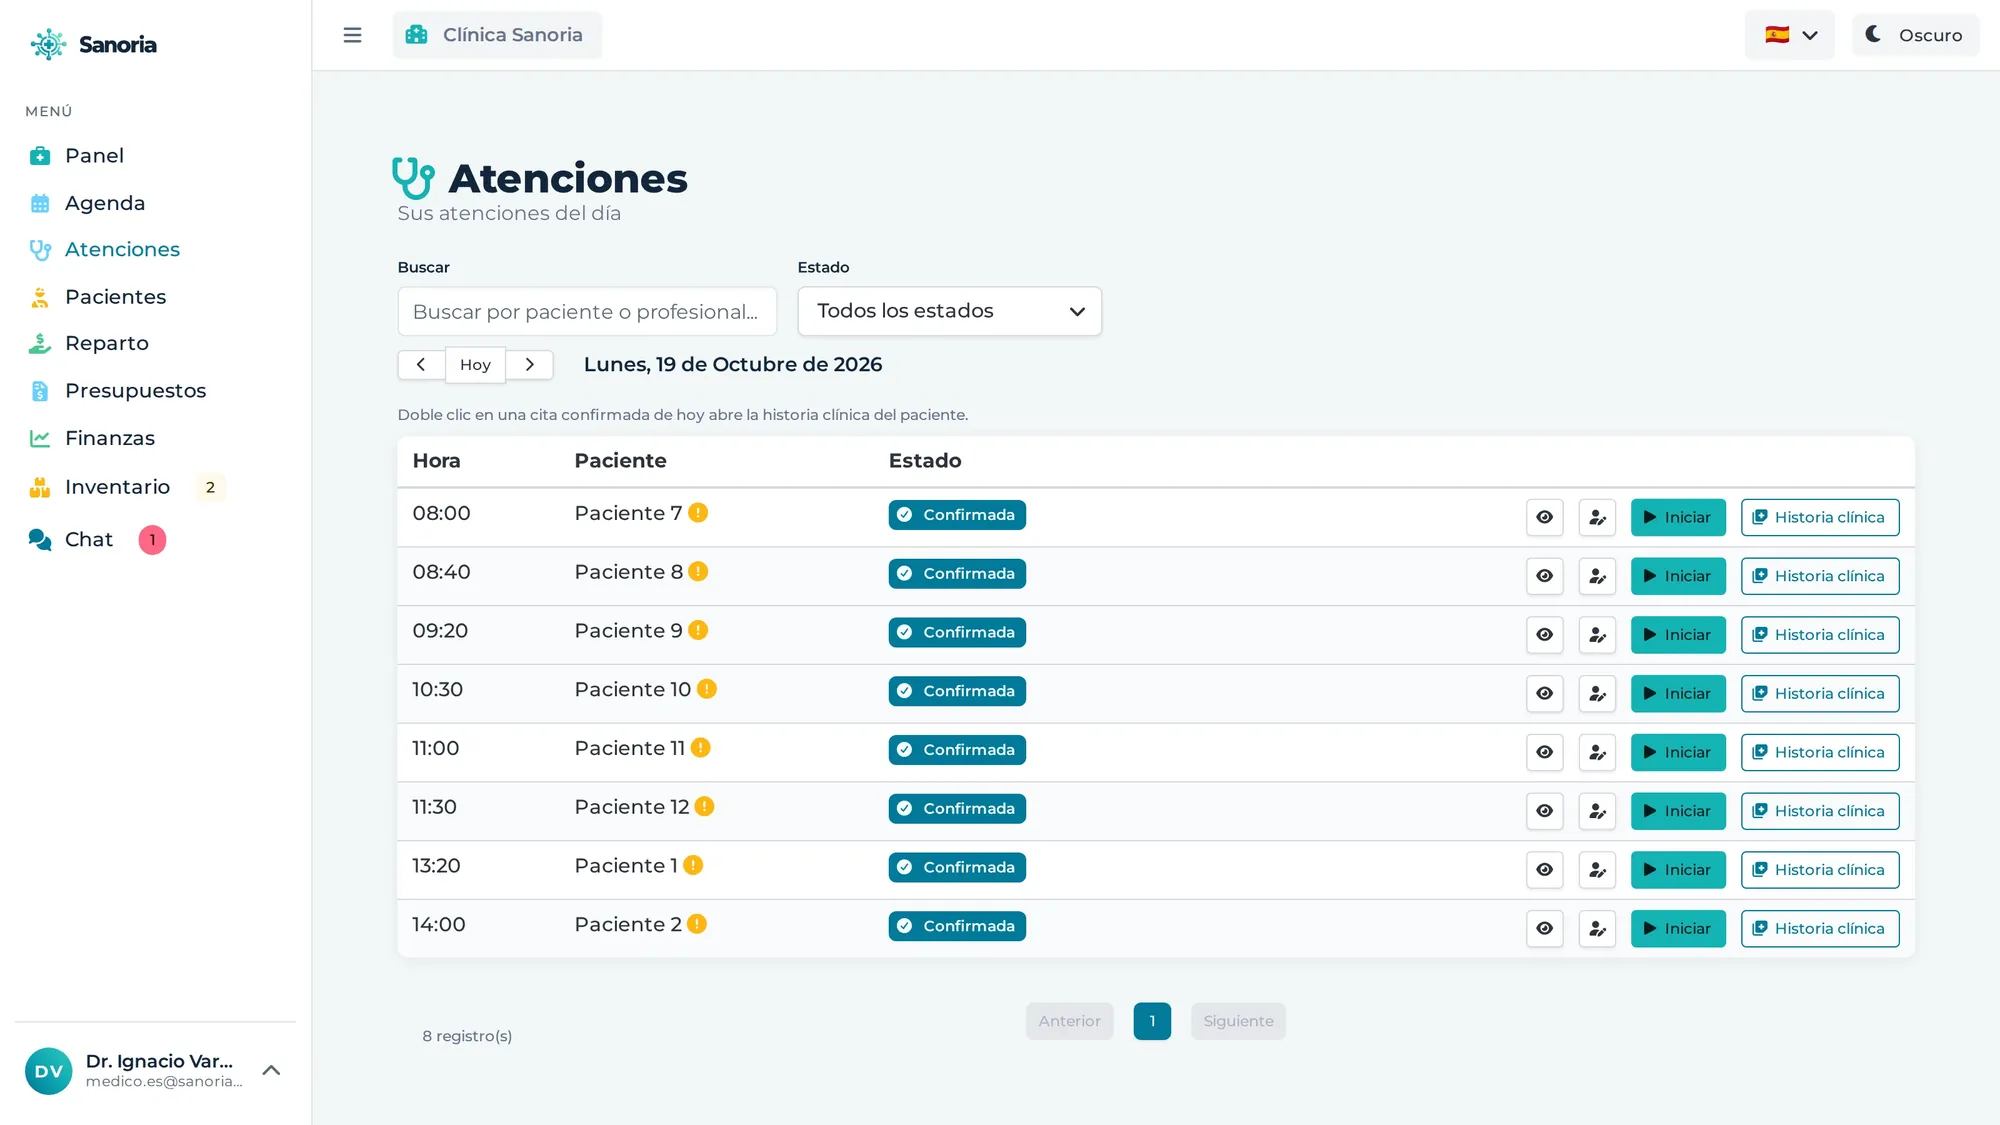This screenshot has height=1125, width=2000.
Task: Click the warning badge beside Paciente 2
Action: pyautogui.click(x=697, y=924)
